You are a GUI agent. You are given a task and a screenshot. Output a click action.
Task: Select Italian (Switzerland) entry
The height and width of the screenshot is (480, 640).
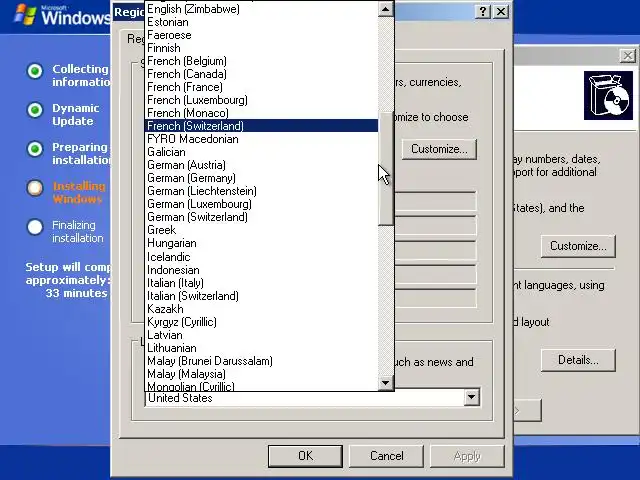[x=261, y=296]
